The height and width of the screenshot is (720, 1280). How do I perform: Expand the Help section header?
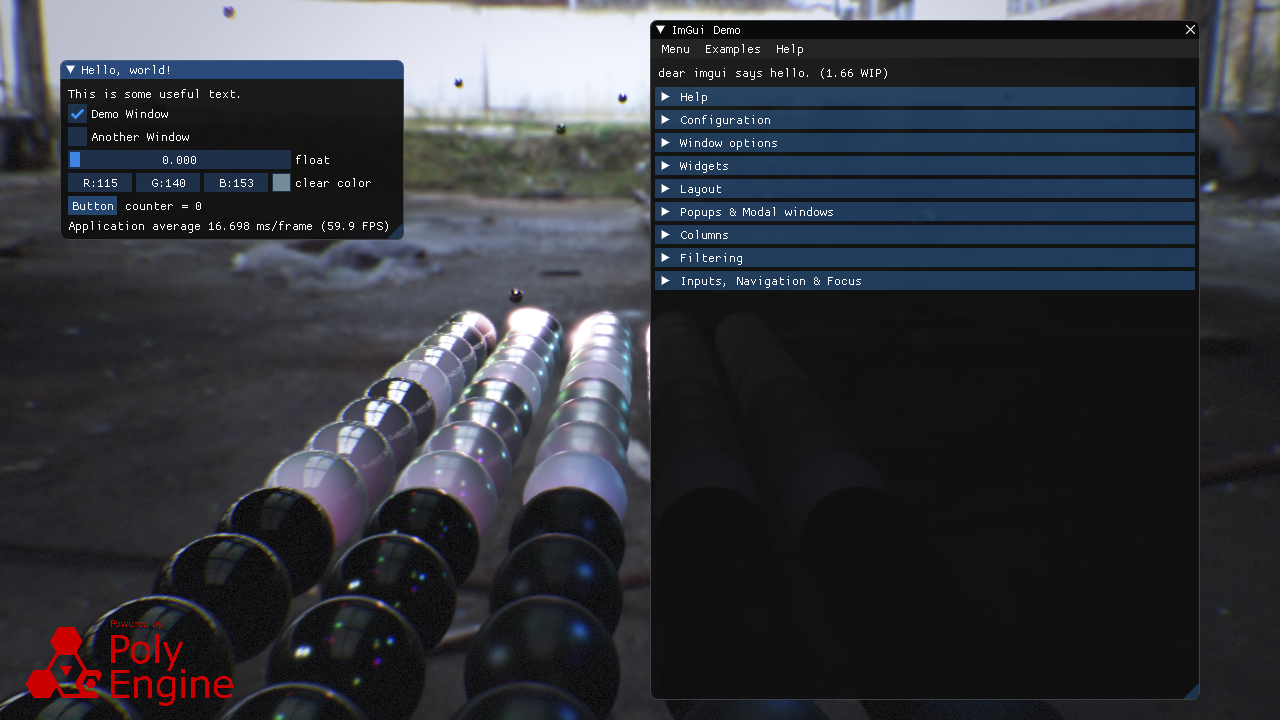[925, 97]
